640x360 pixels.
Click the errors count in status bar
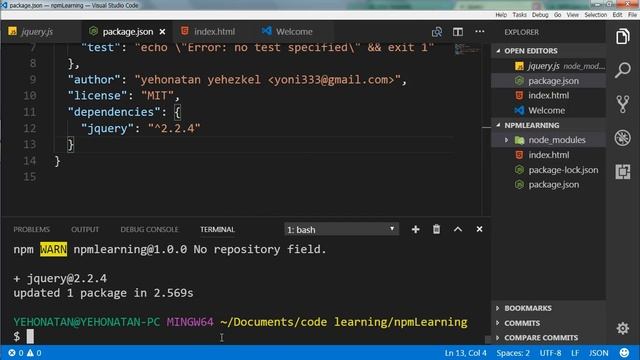click(16, 353)
